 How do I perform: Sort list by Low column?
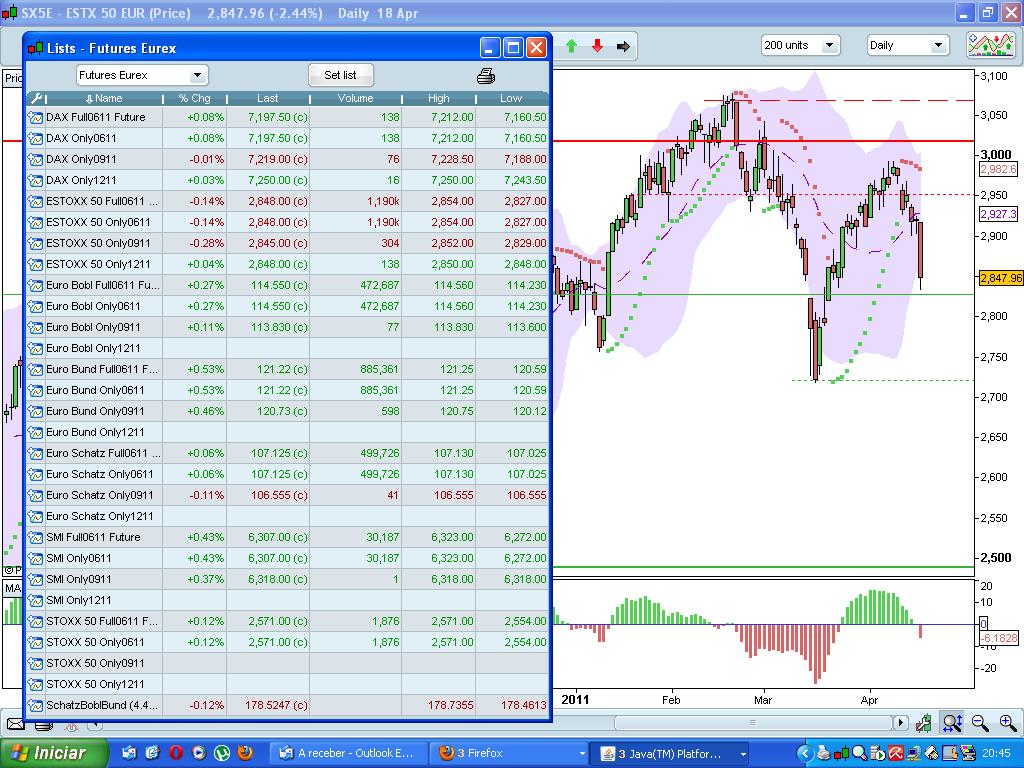pos(511,99)
